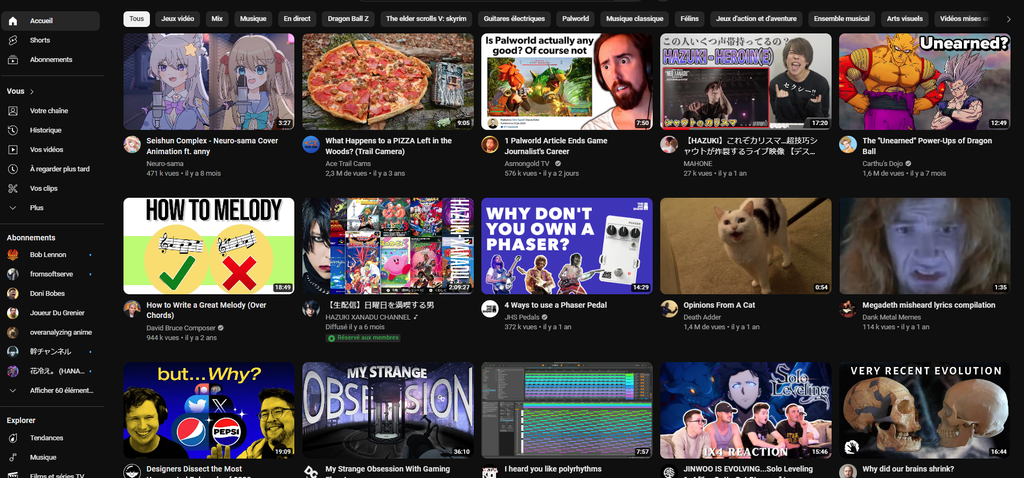
Task: Select the Félins filter chip
Action: click(x=689, y=19)
